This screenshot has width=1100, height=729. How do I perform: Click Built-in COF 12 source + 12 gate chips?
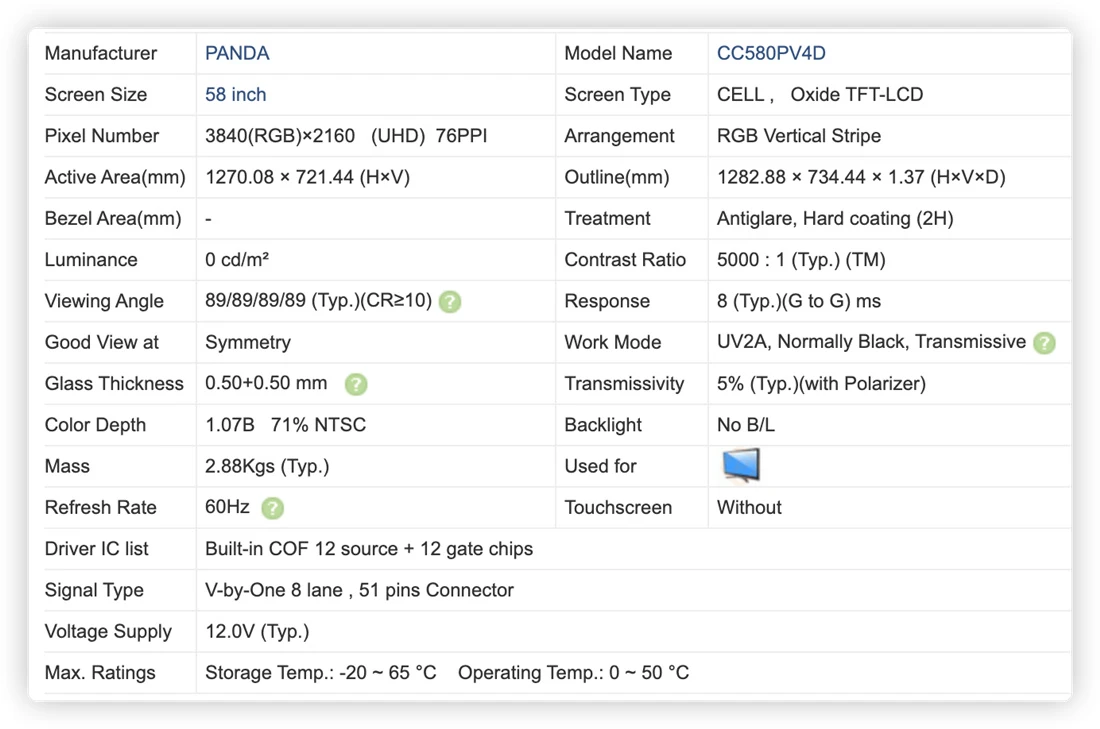[x=369, y=549]
